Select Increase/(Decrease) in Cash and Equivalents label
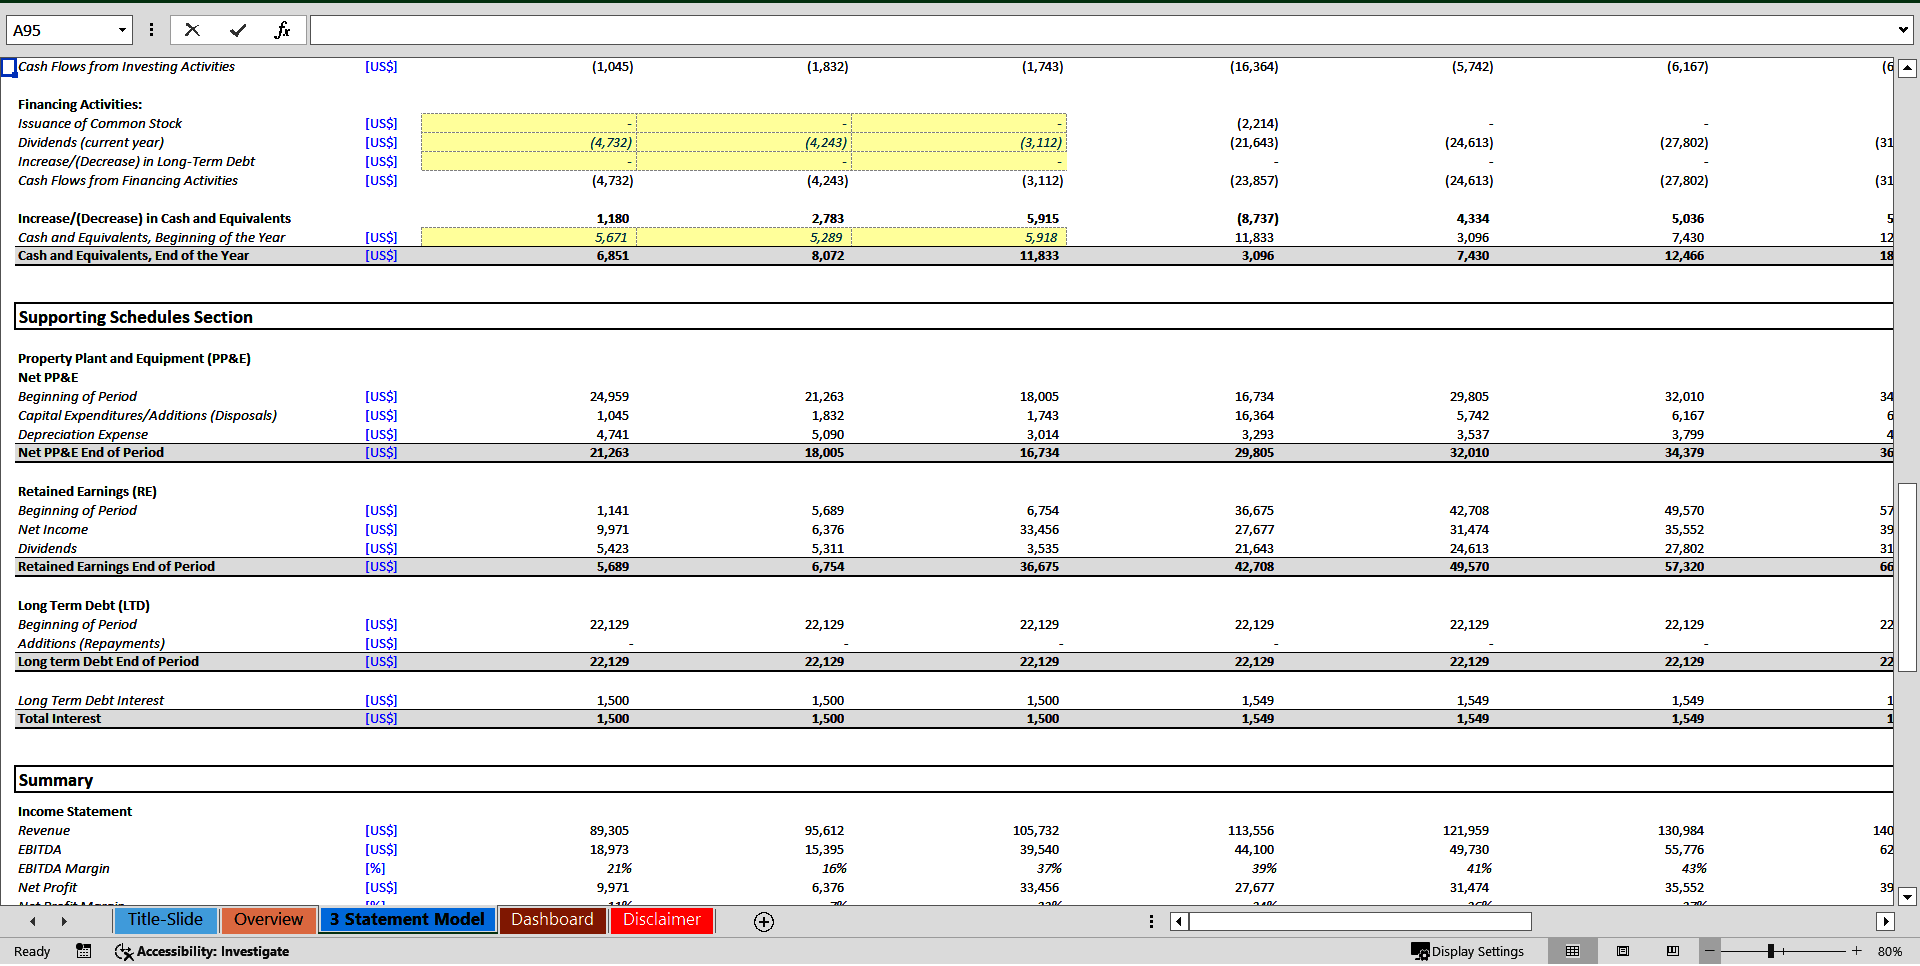The height and width of the screenshot is (966, 1920). click(x=154, y=218)
